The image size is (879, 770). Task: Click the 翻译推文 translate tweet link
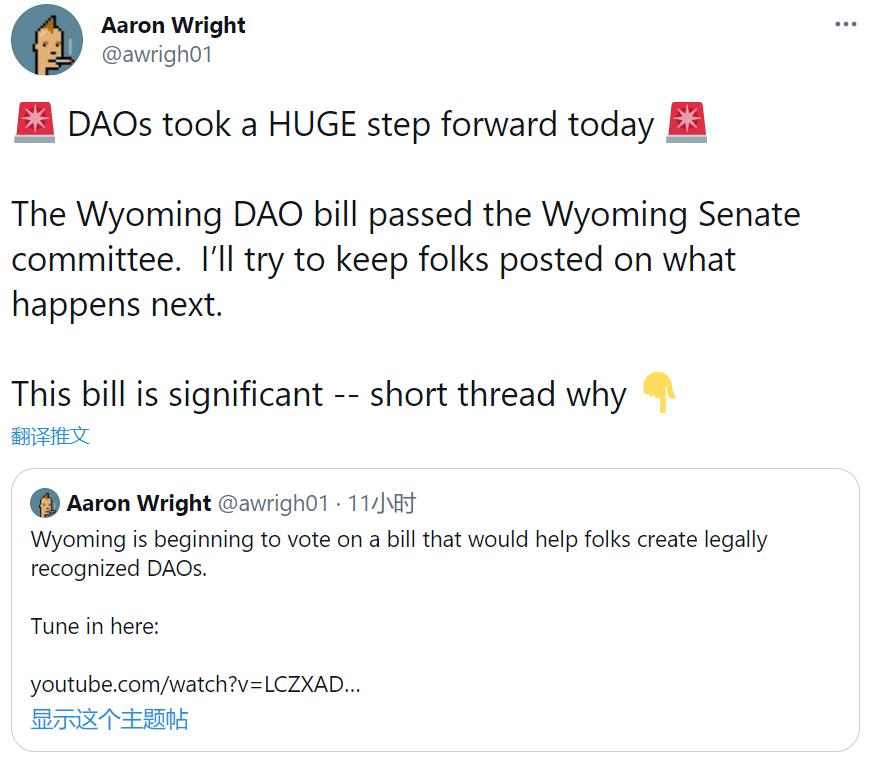(x=51, y=436)
